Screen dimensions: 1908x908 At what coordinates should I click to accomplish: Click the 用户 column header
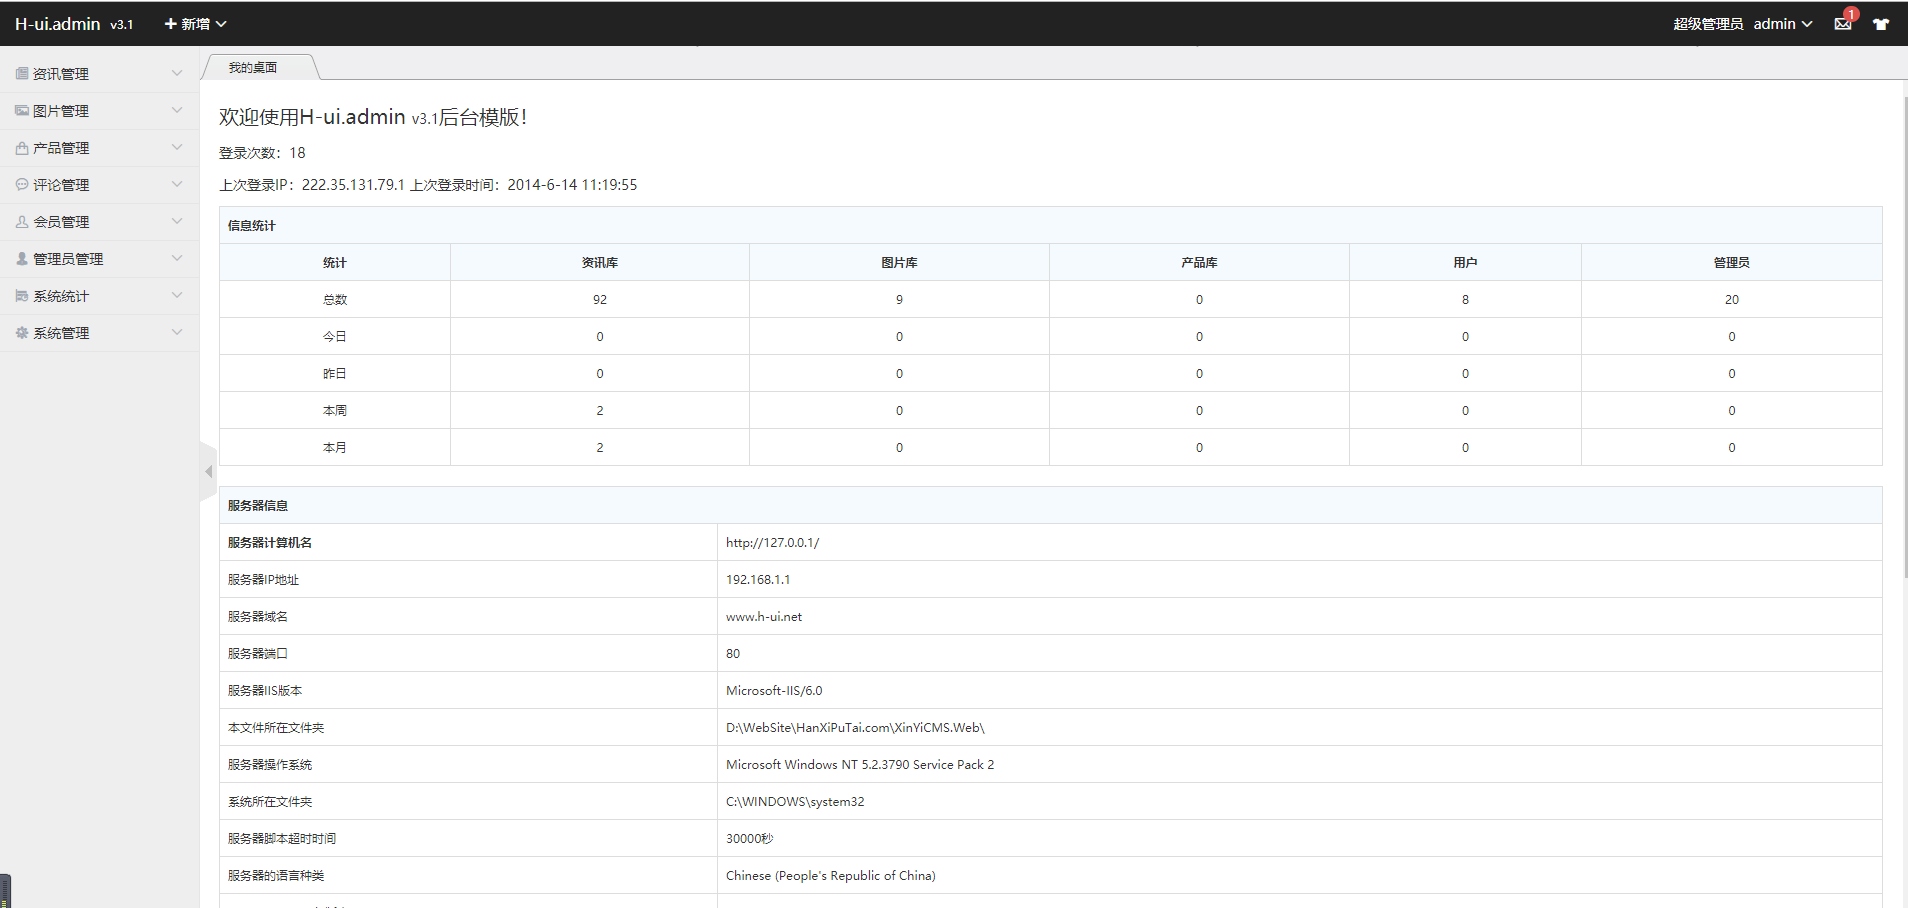coord(1465,263)
